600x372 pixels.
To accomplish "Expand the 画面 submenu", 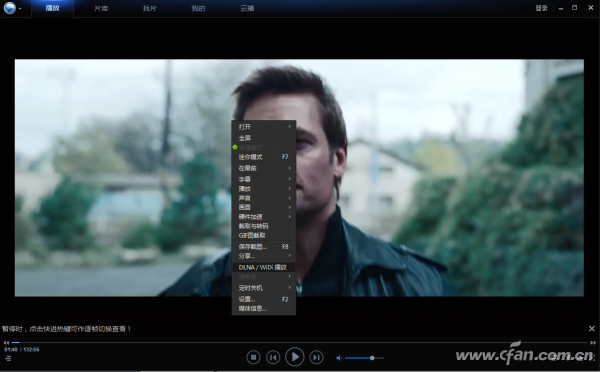I will coord(264,207).
